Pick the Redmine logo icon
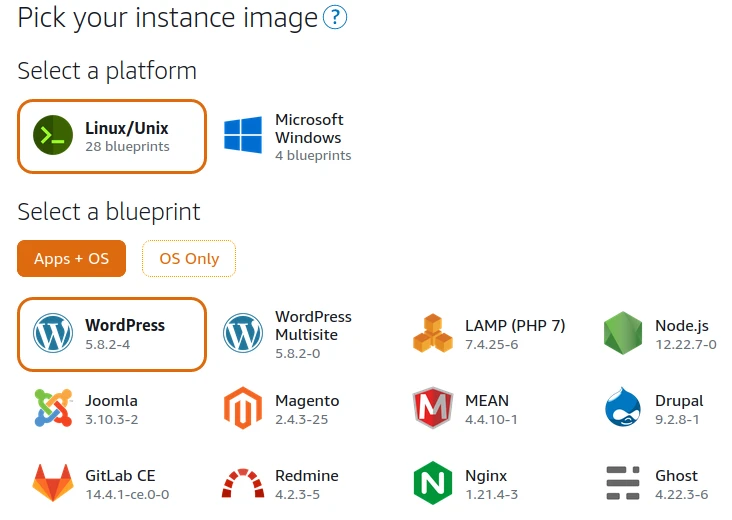The width and height of the screenshot is (732, 520). coord(243,484)
